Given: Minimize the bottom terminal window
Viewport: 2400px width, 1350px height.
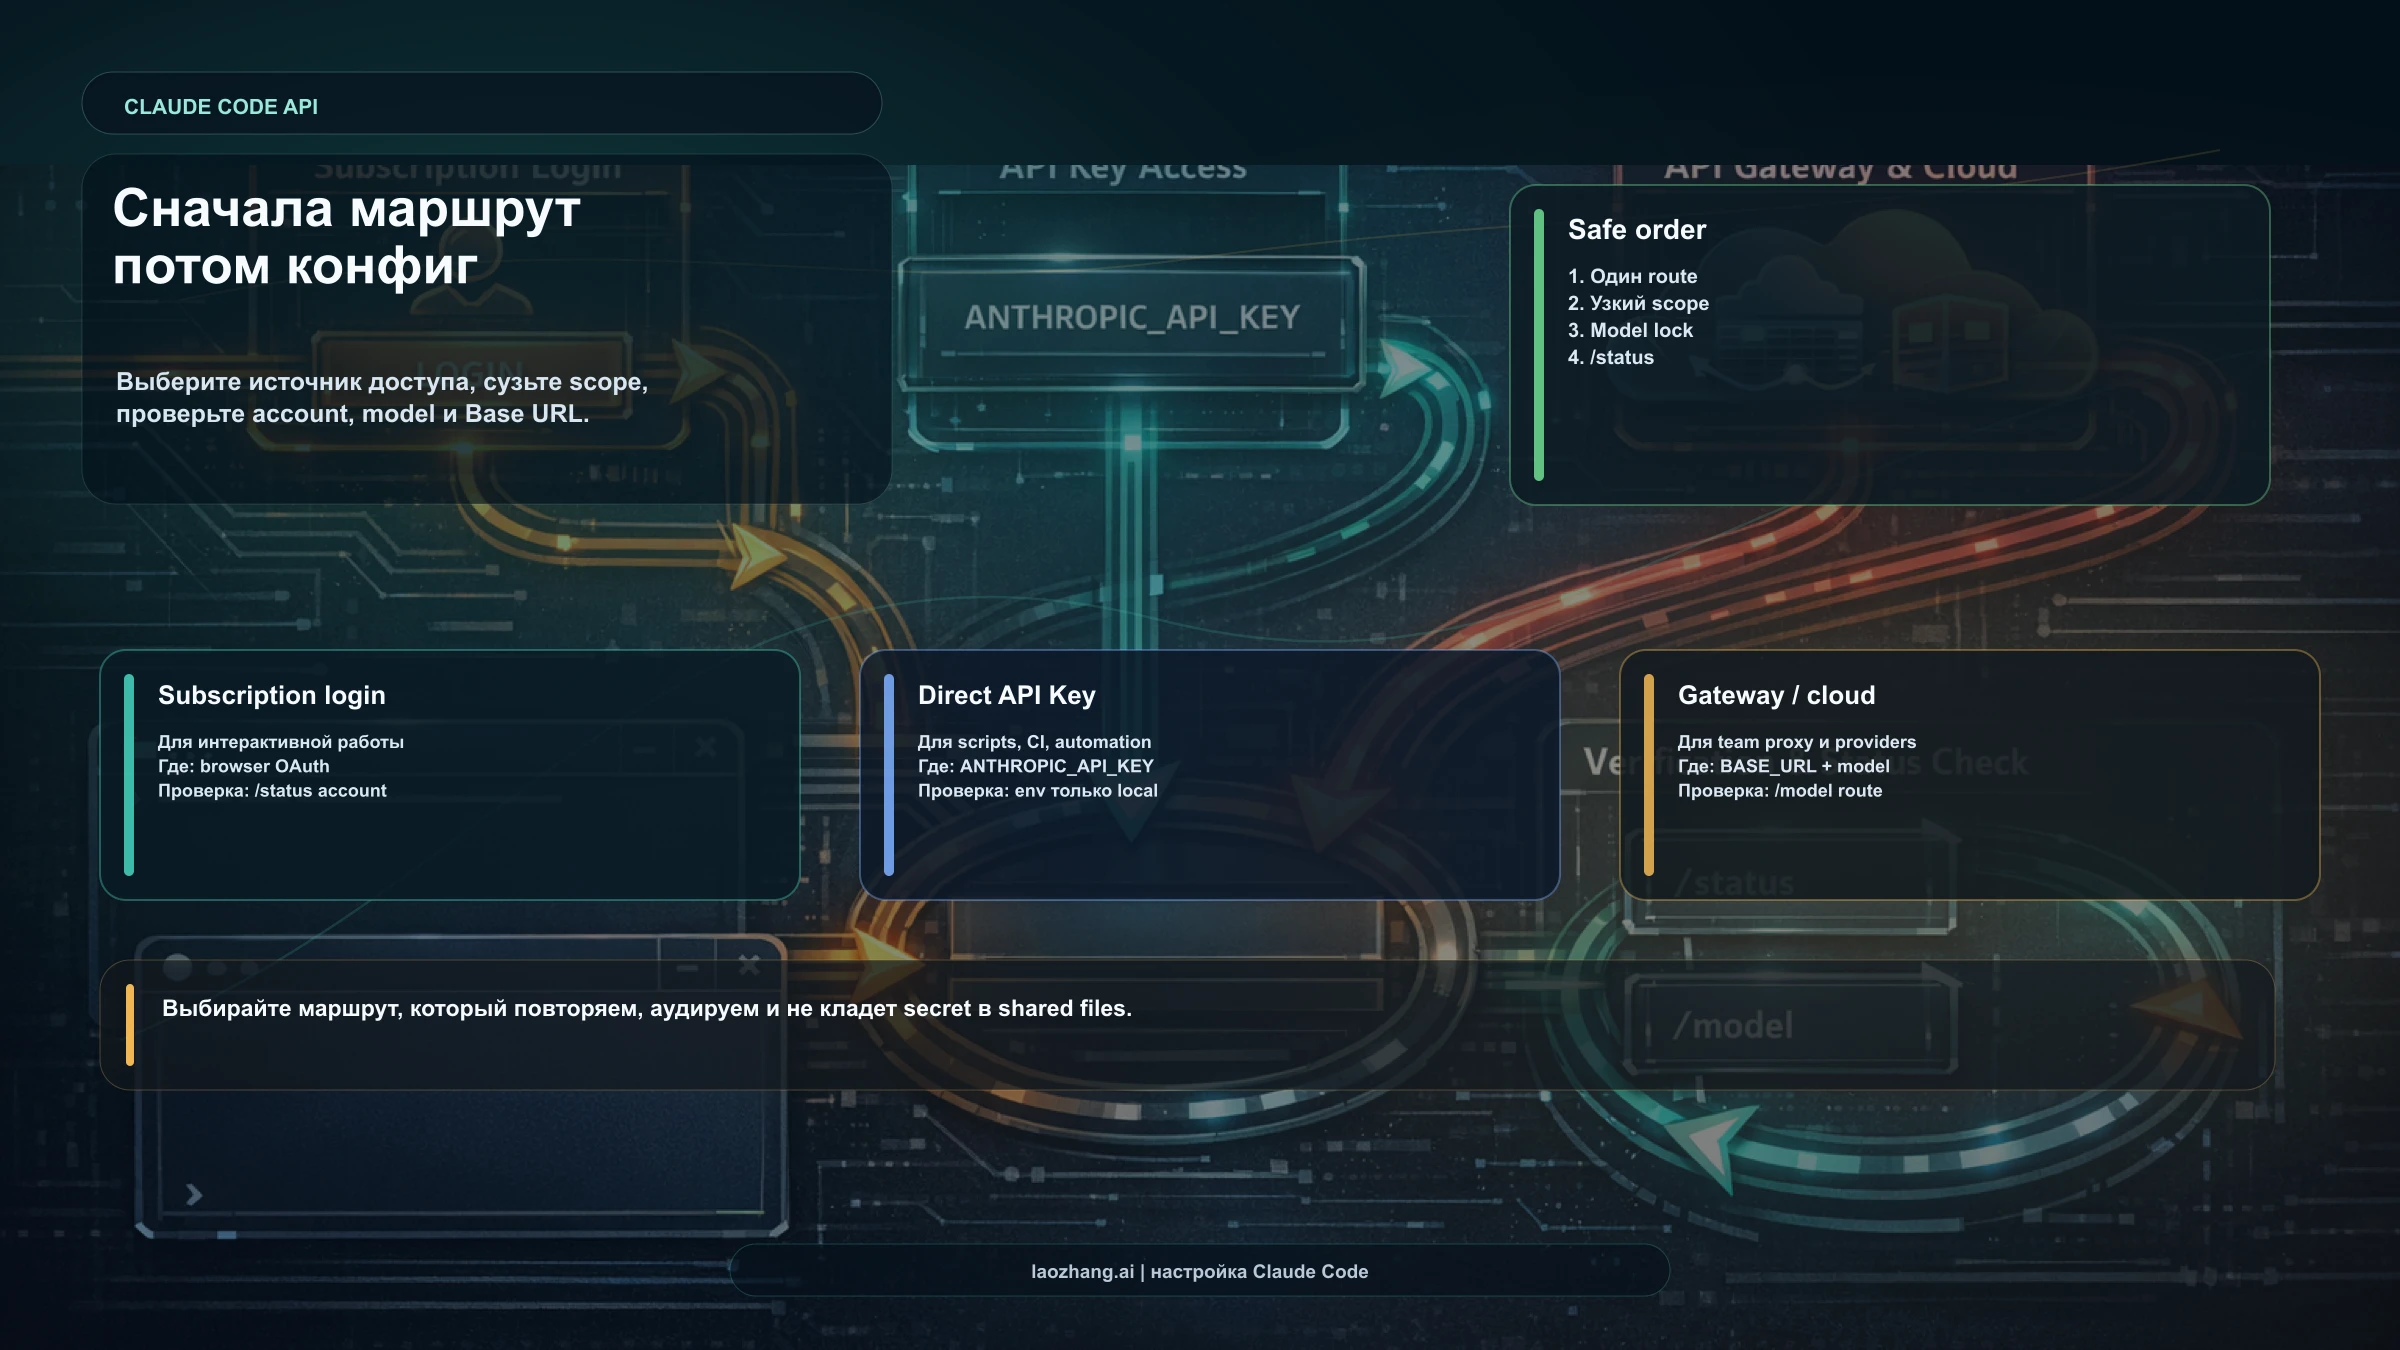Looking at the screenshot, I should pos(686,966).
